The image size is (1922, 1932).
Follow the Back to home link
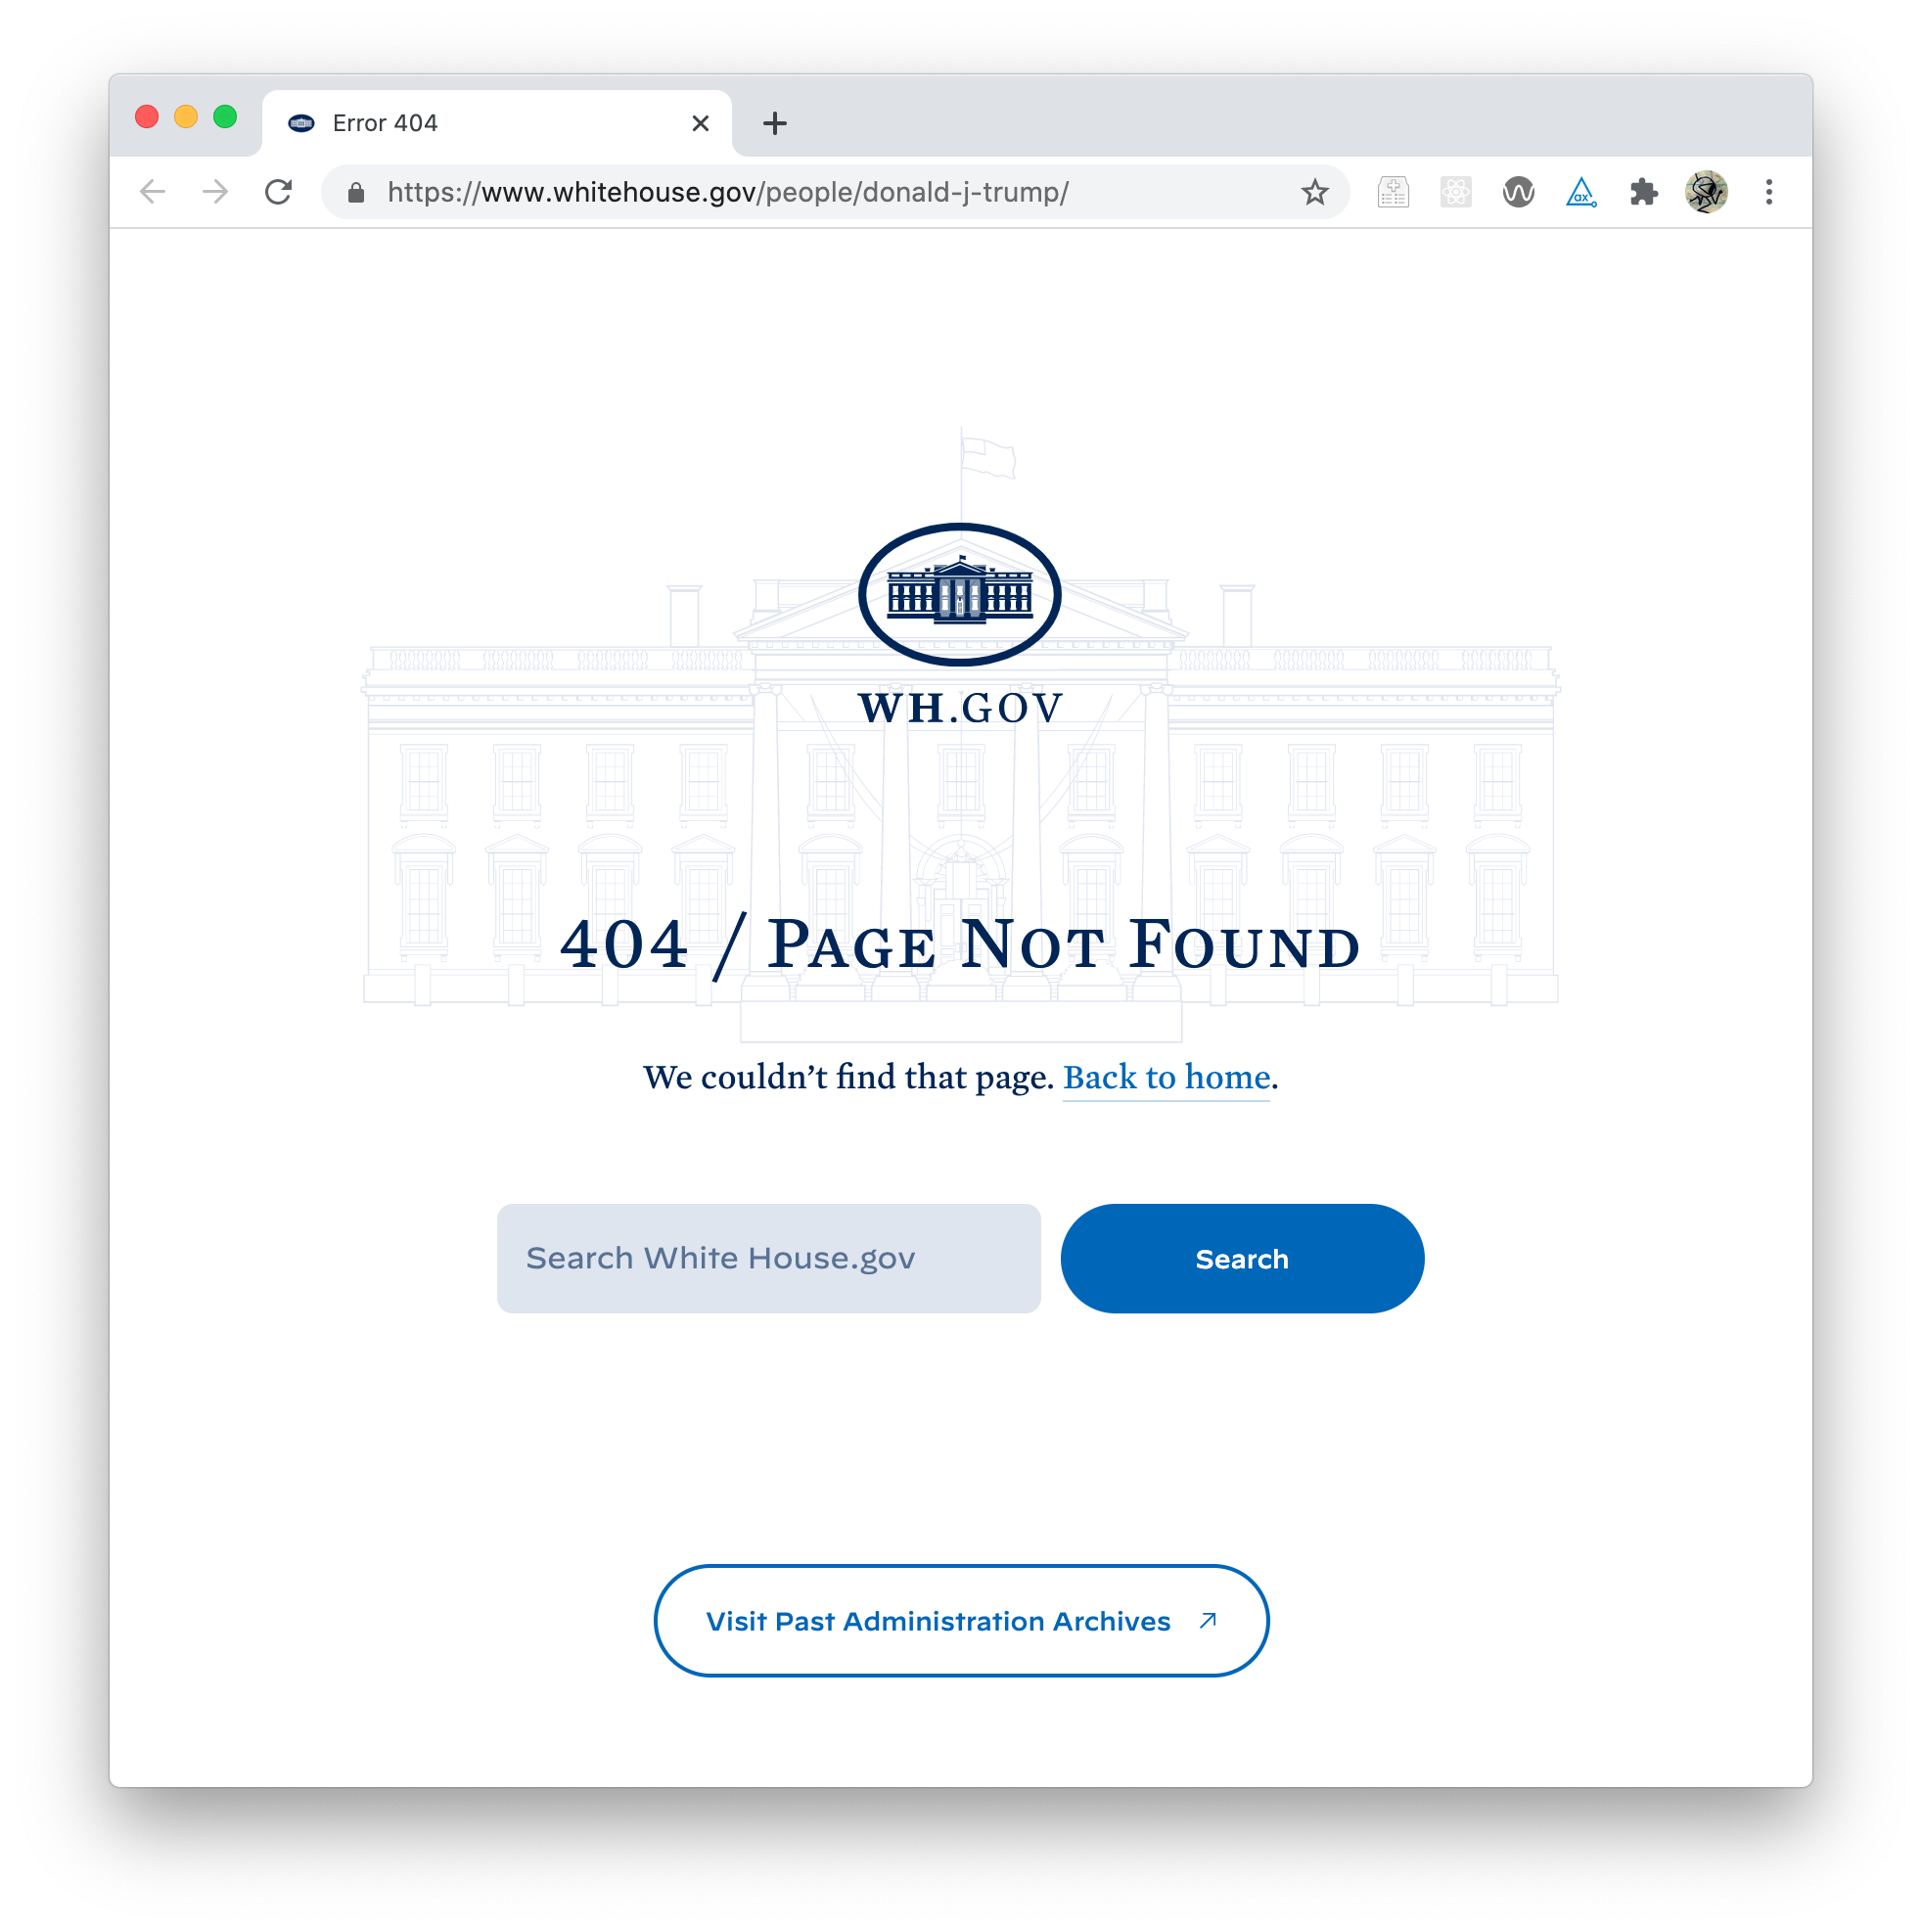coord(1166,1077)
